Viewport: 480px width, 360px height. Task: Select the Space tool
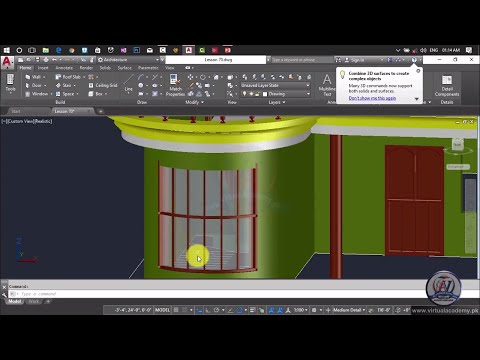tap(65, 94)
